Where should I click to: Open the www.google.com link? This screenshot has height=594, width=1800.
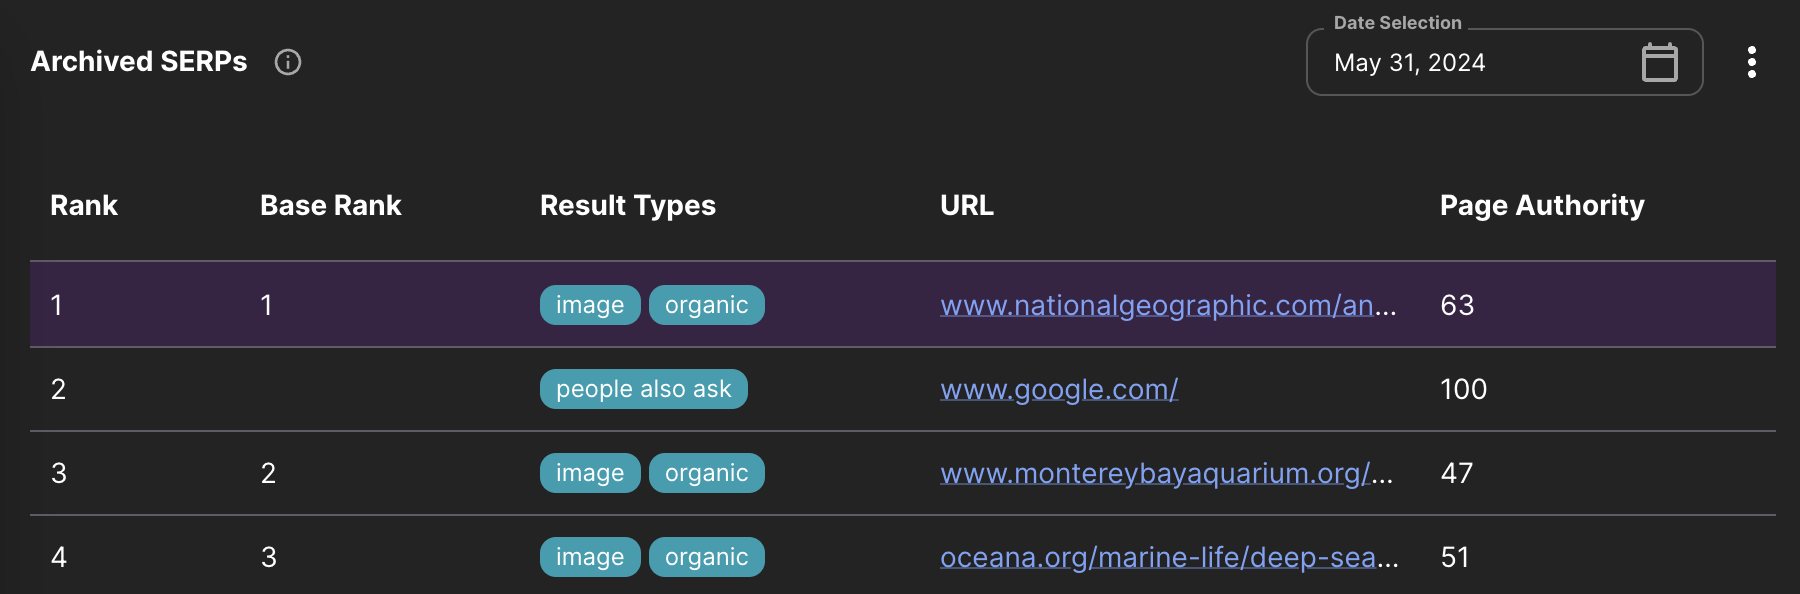[1059, 389]
